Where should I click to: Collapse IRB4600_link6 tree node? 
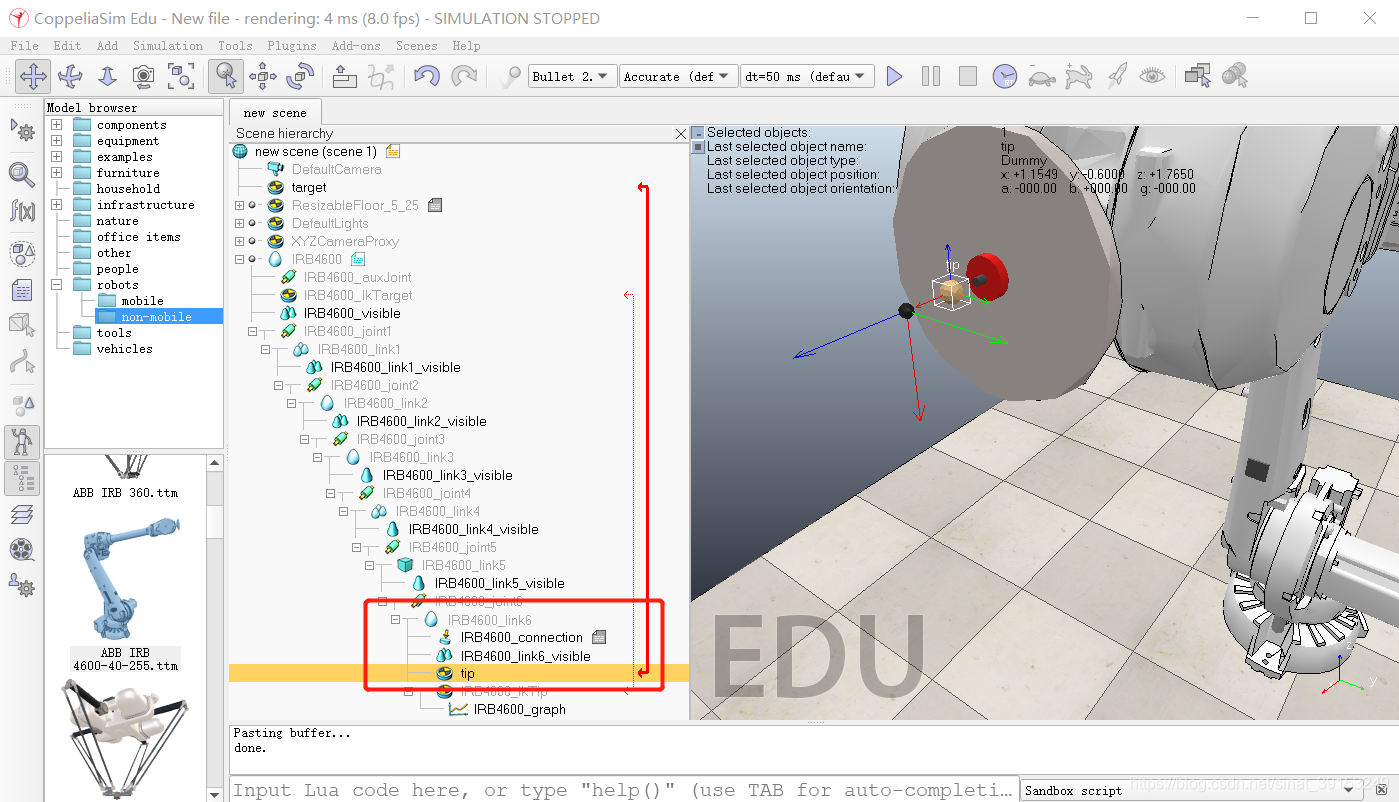tap(395, 619)
